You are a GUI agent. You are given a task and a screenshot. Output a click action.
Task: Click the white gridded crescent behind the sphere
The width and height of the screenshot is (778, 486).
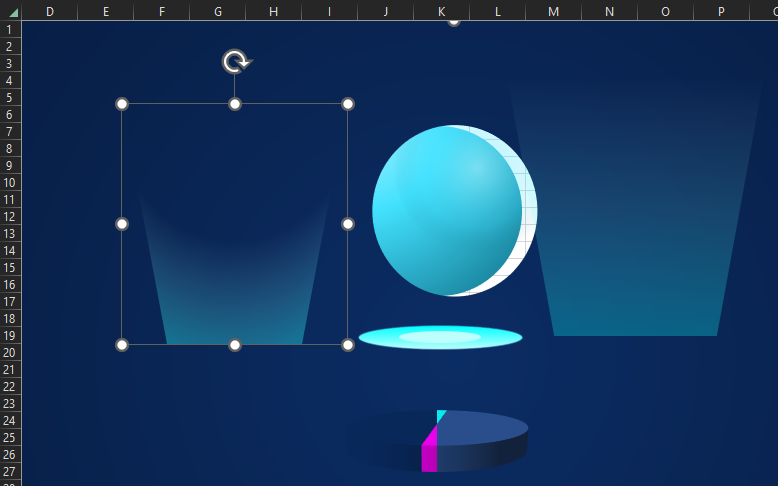point(530,210)
